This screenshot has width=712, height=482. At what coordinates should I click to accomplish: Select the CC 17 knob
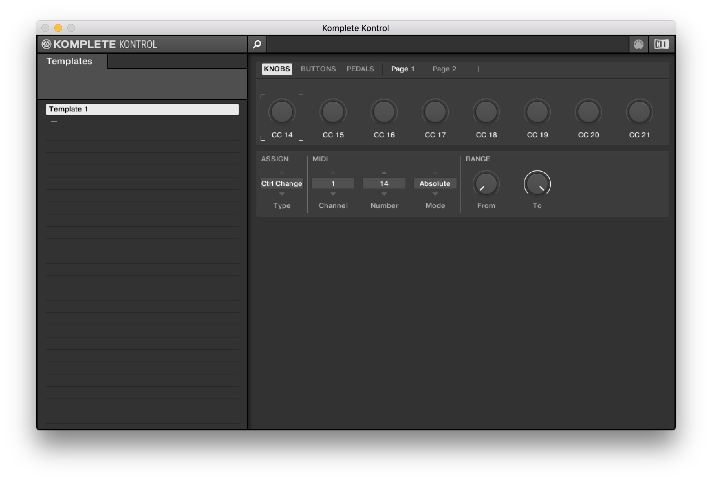point(435,111)
